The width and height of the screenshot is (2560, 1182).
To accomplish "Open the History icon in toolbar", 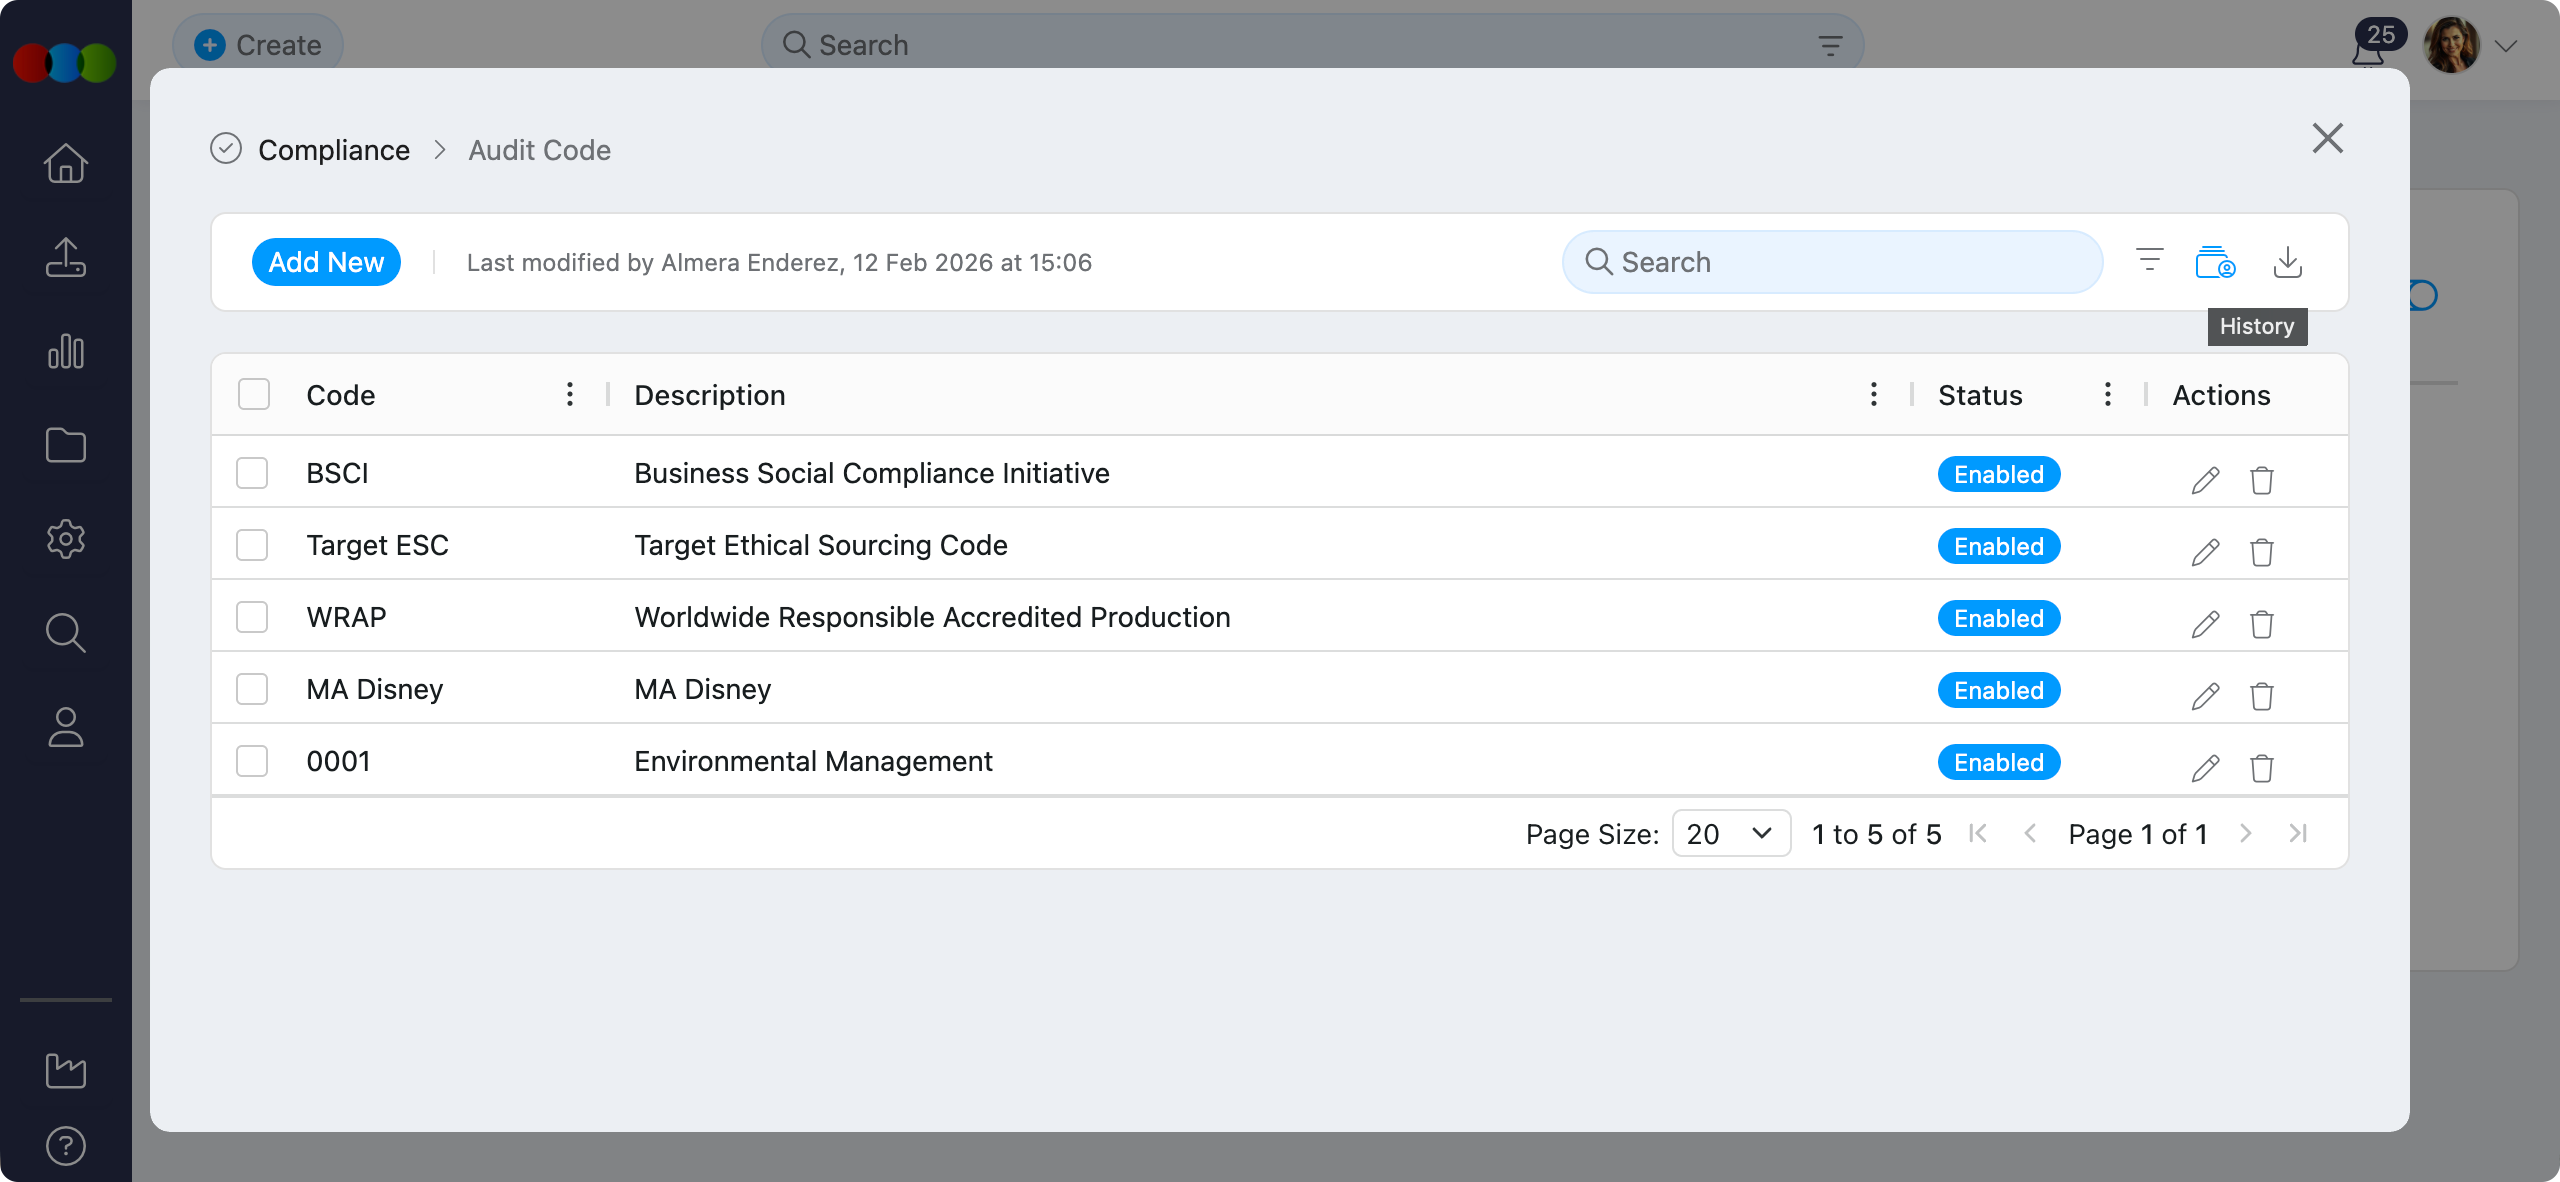I will [2215, 262].
